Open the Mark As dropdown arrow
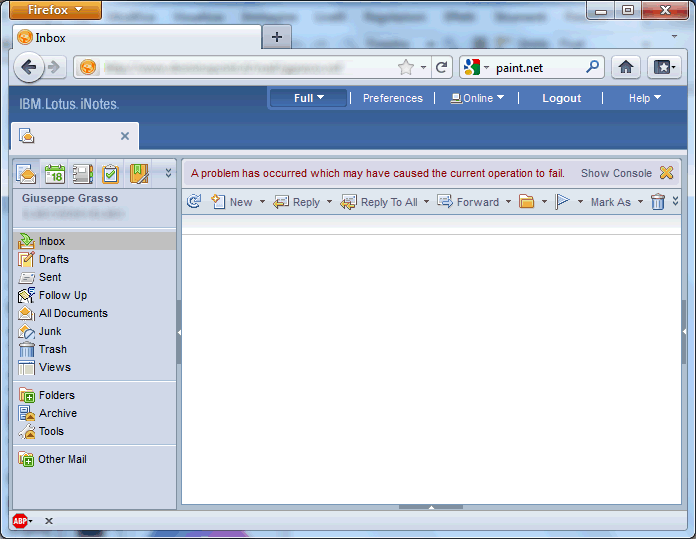 (x=640, y=202)
